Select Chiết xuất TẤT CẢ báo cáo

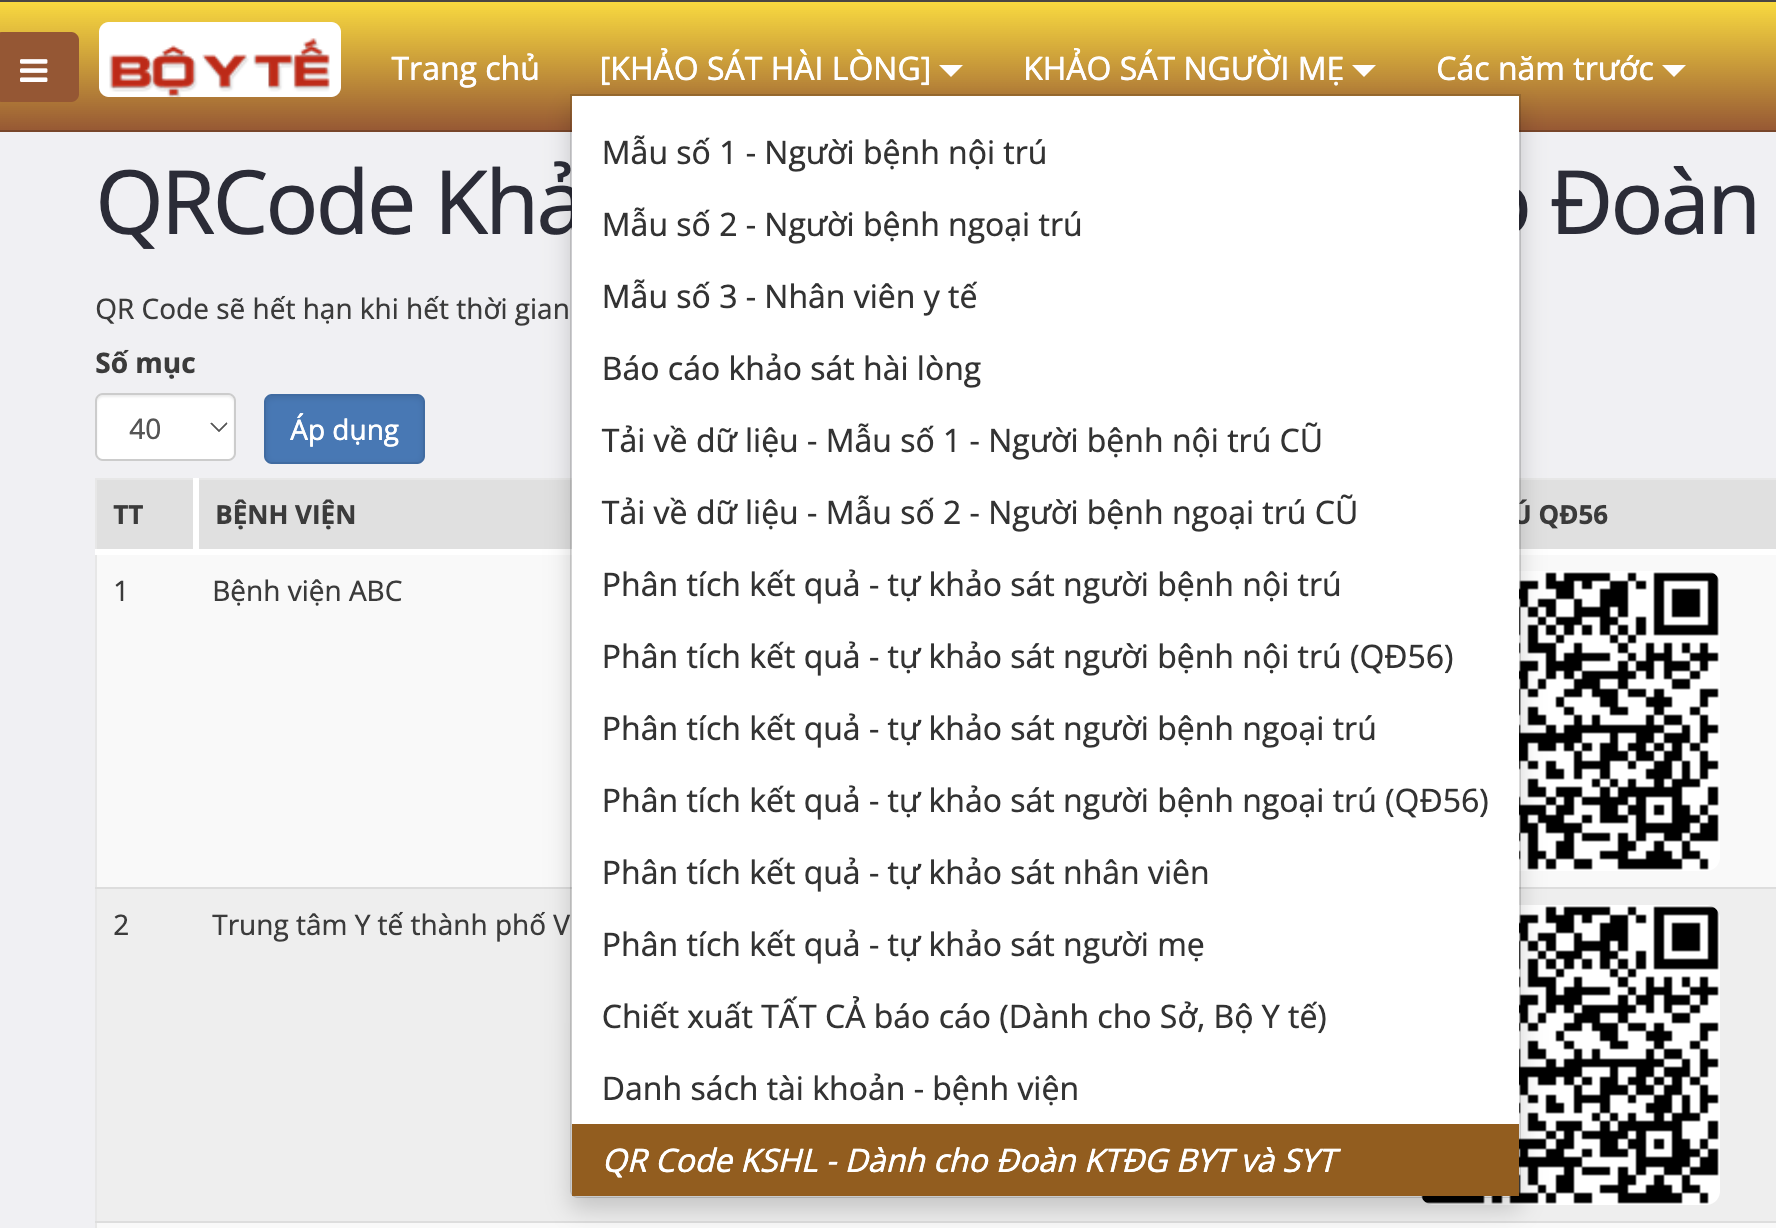(x=964, y=1017)
